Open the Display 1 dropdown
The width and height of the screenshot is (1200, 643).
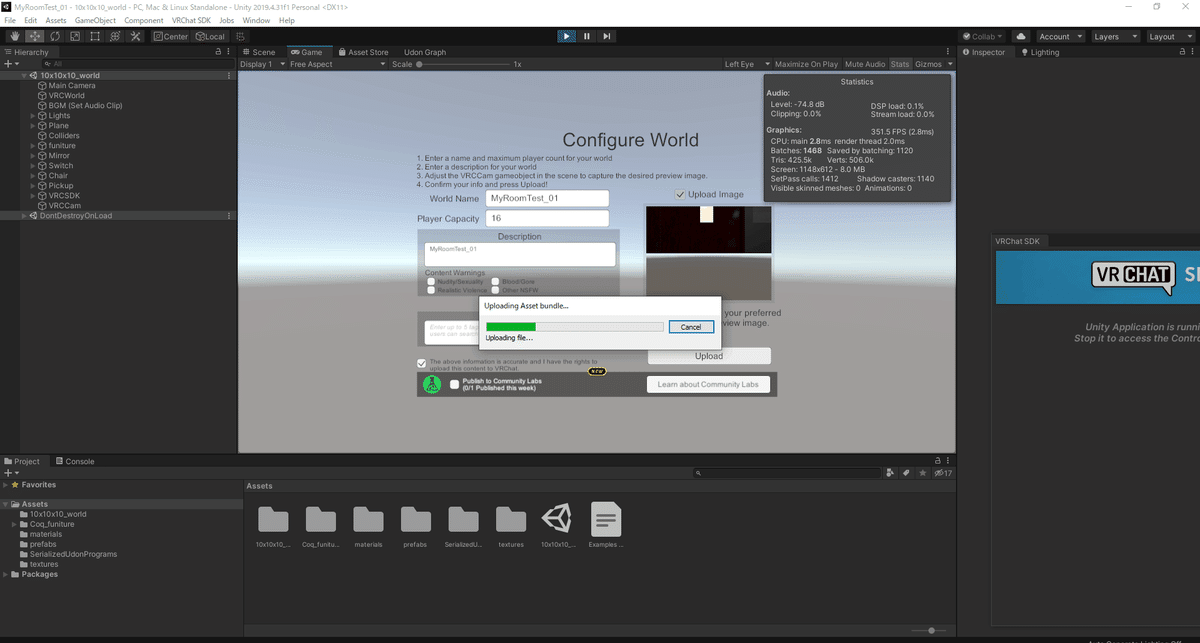pyautogui.click(x=262, y=64)
